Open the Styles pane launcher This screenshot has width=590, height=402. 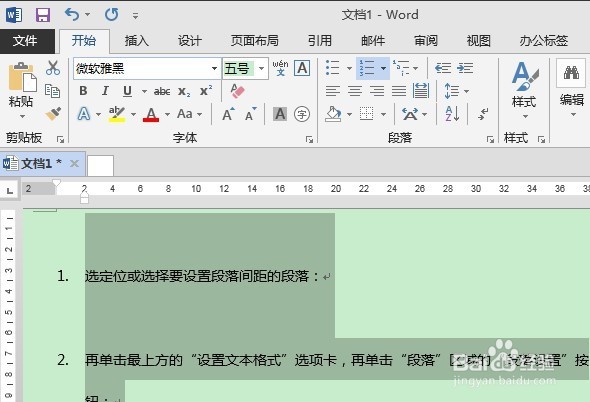(541, 140)
